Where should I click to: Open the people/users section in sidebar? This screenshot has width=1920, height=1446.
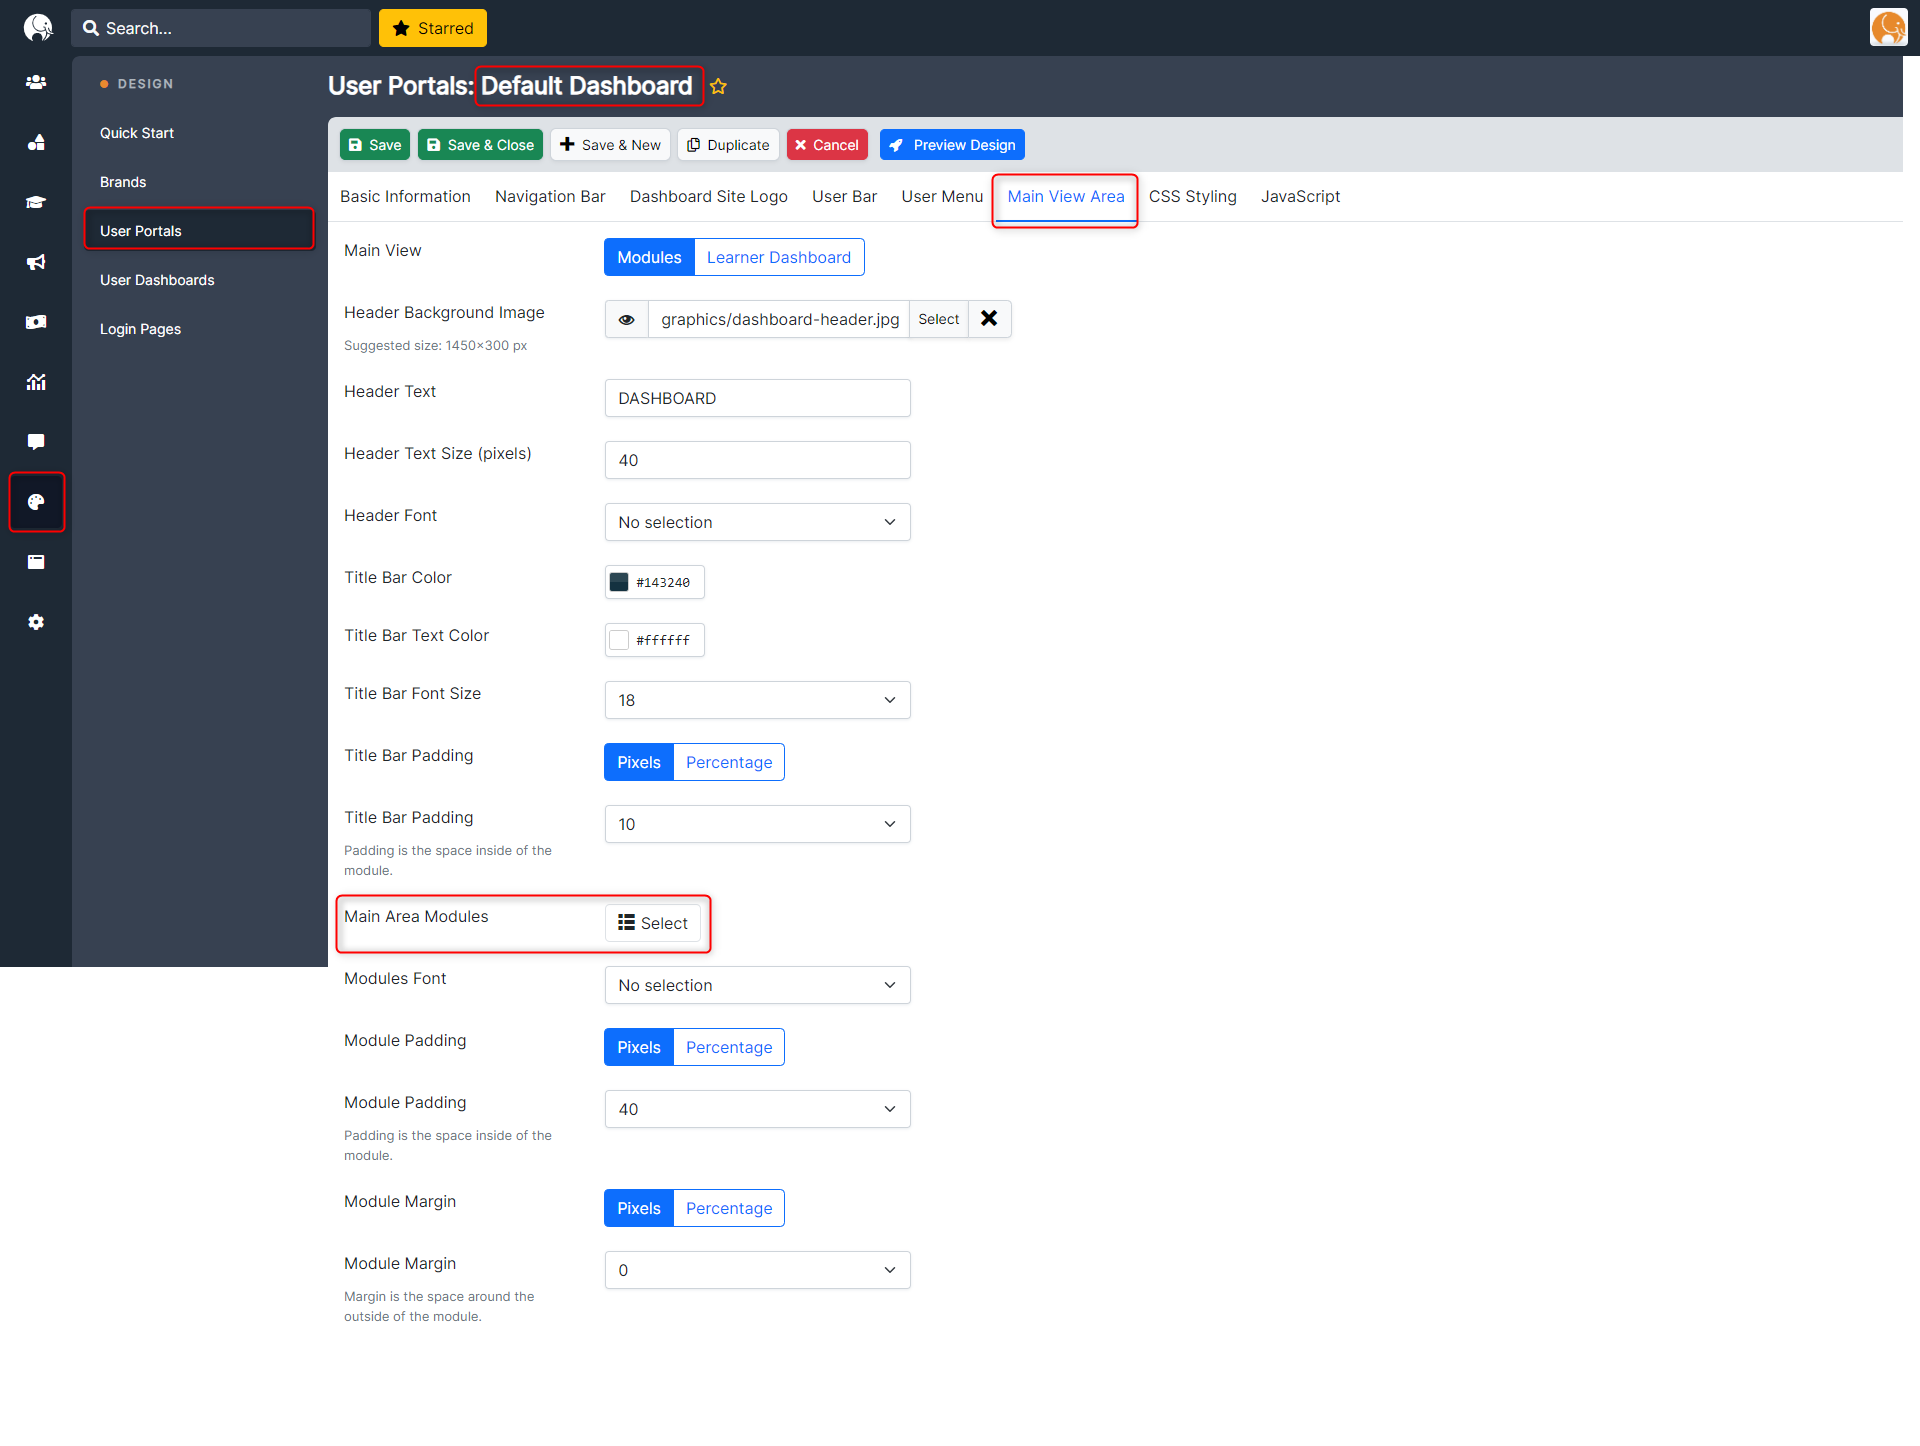coord(36,82)
